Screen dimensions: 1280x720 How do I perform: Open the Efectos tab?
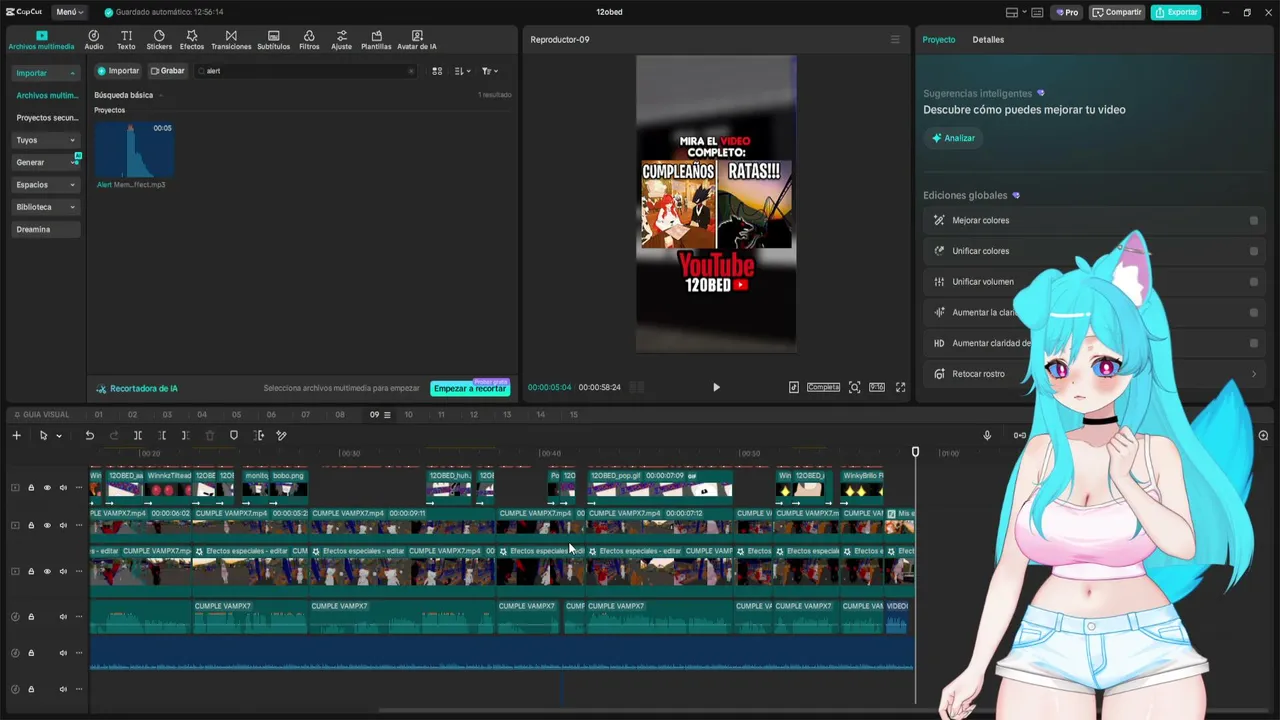coord(192,40)
